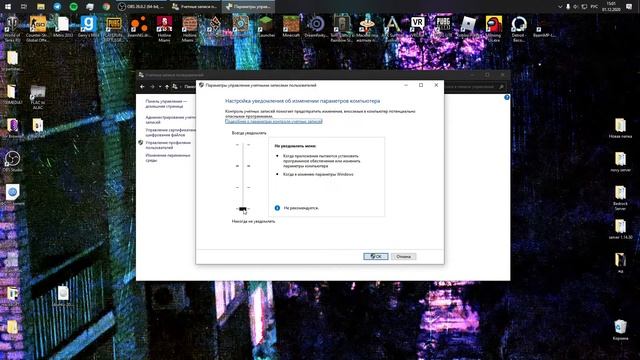Click the Control Panel search field

[475, 87]
